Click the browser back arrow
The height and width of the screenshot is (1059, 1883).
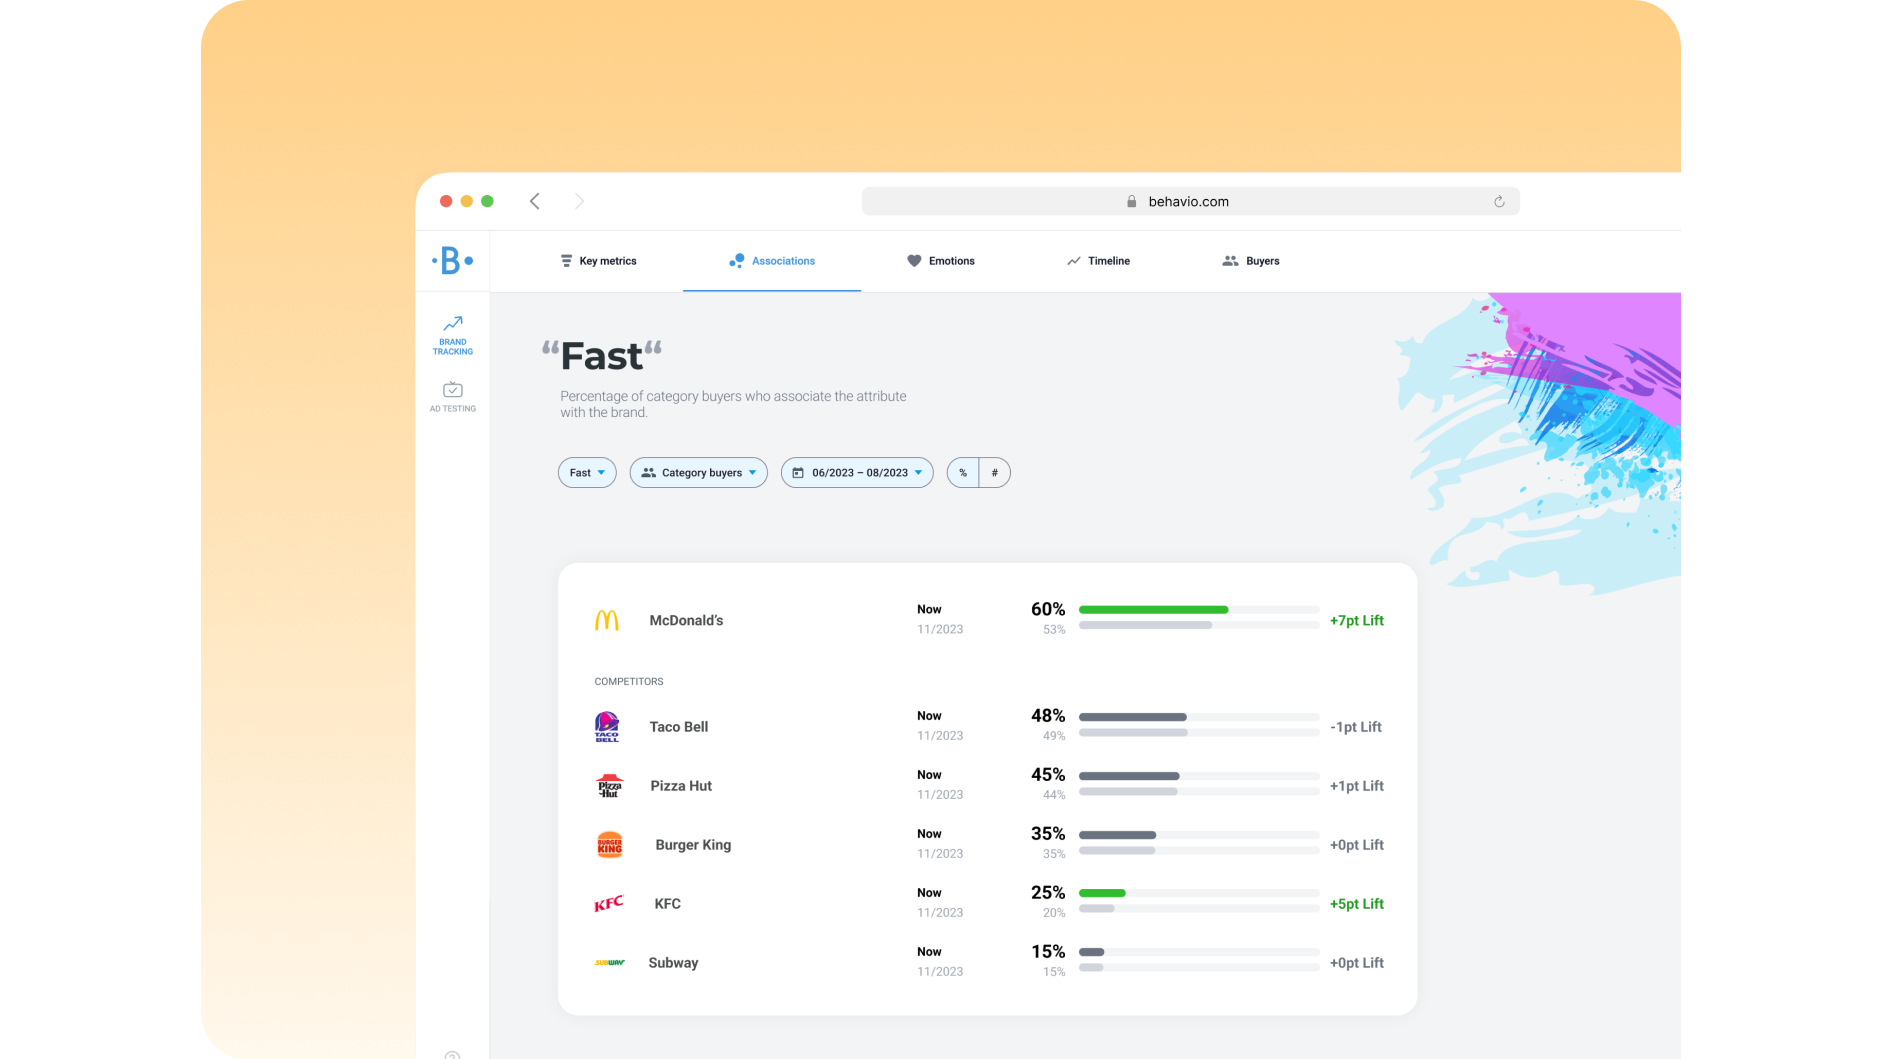coord(535,201)
